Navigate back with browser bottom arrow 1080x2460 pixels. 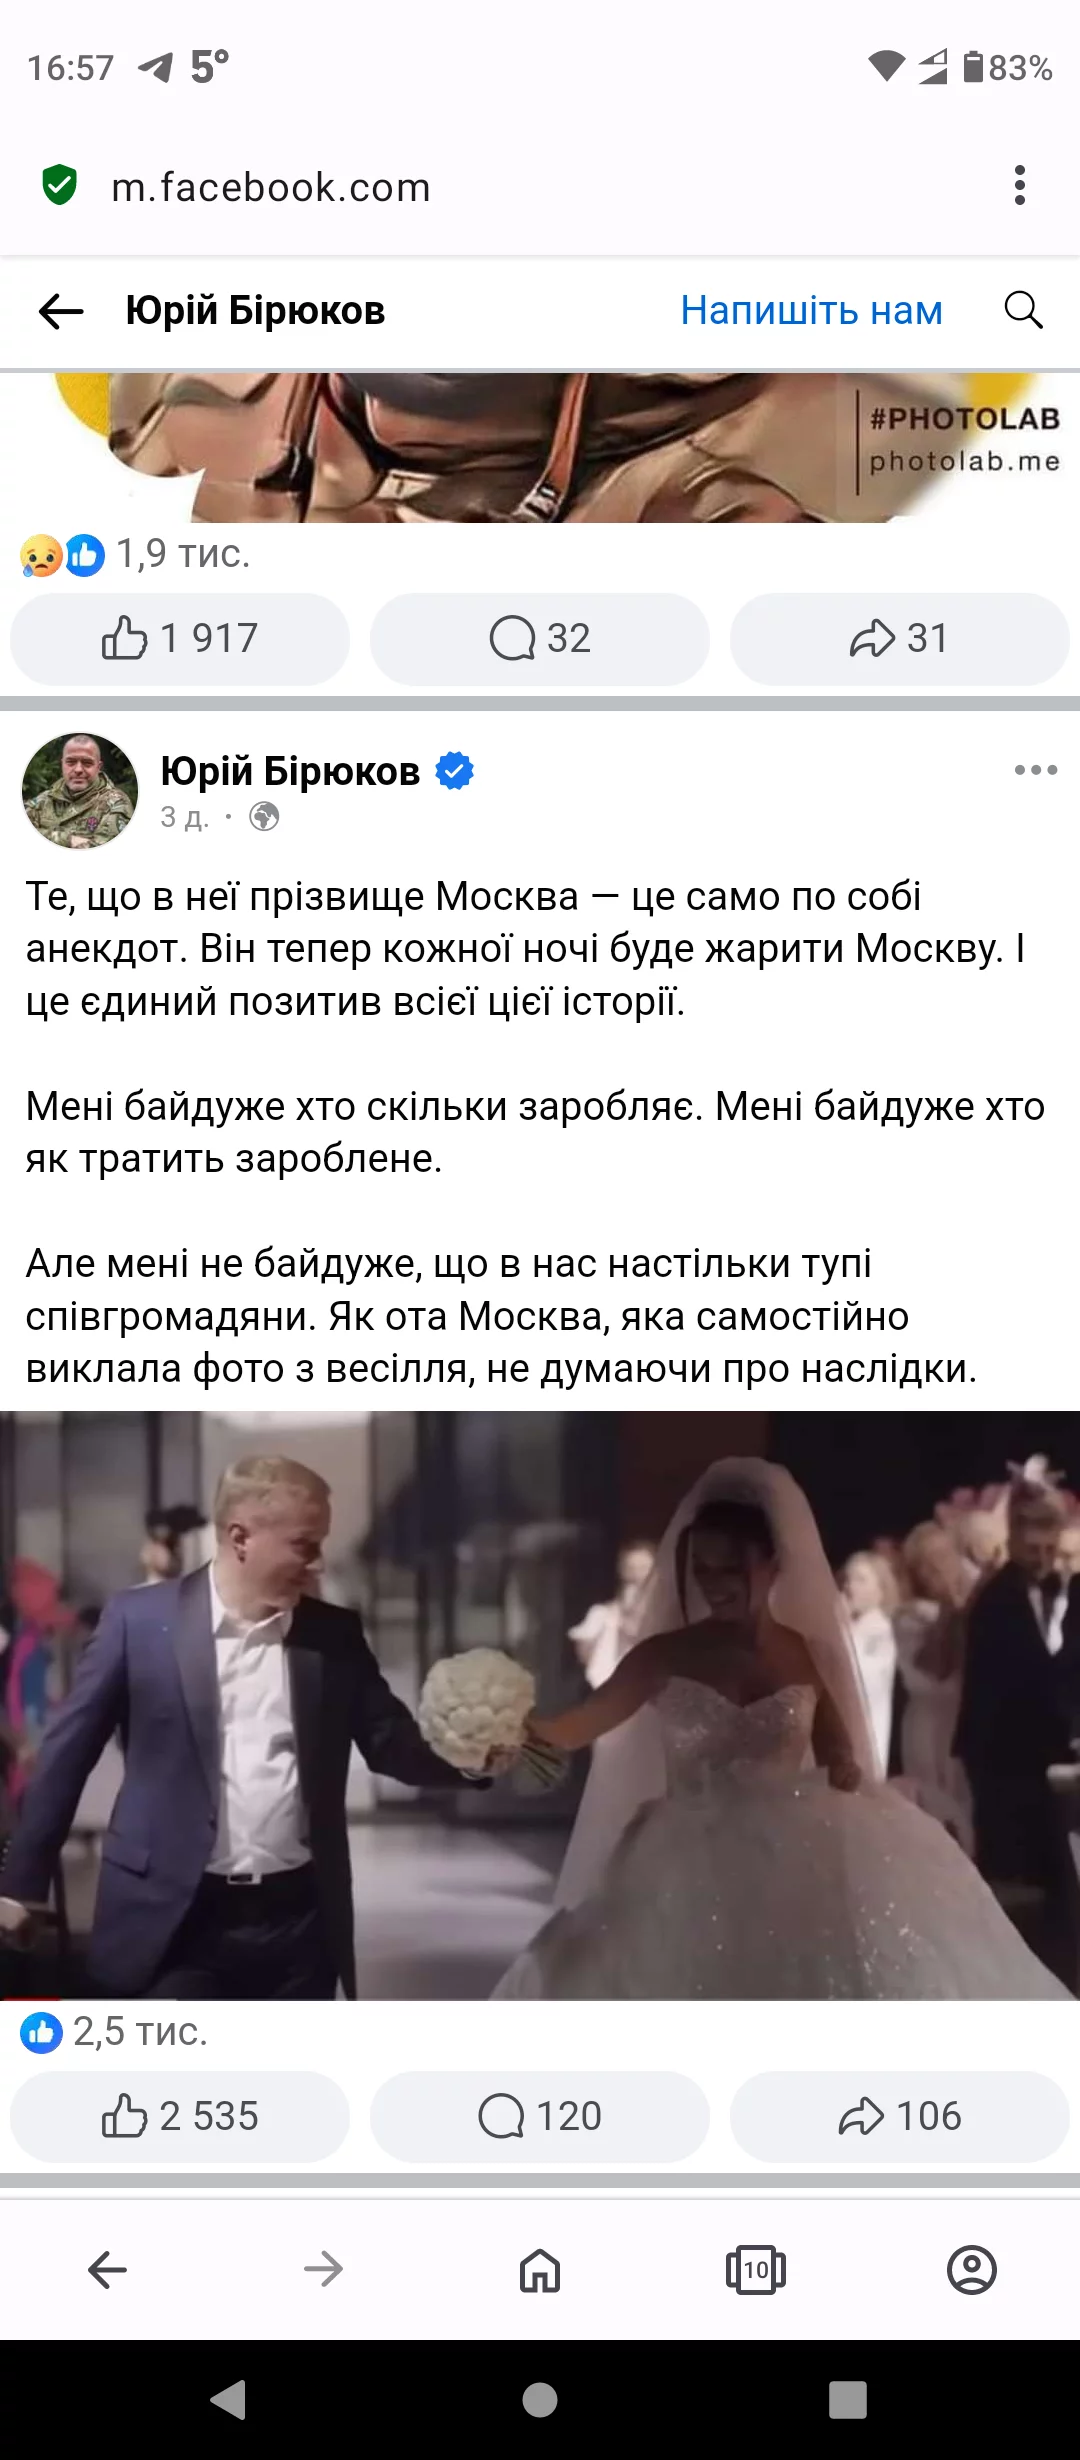(108, 2270)
